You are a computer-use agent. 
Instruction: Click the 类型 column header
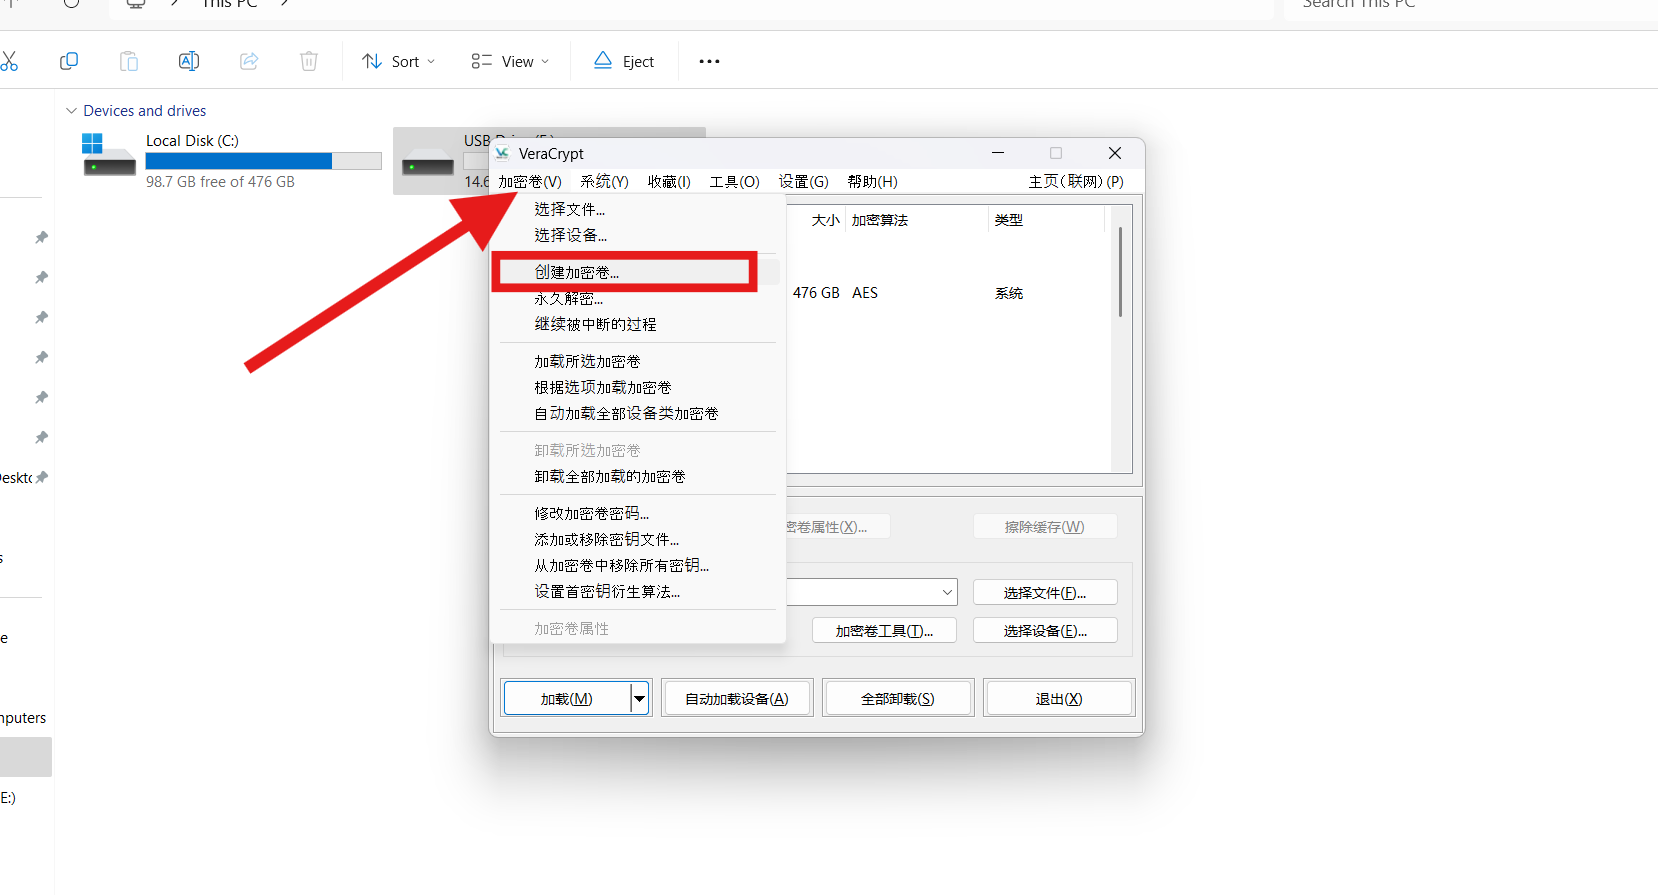click(x=1046, y=220)
